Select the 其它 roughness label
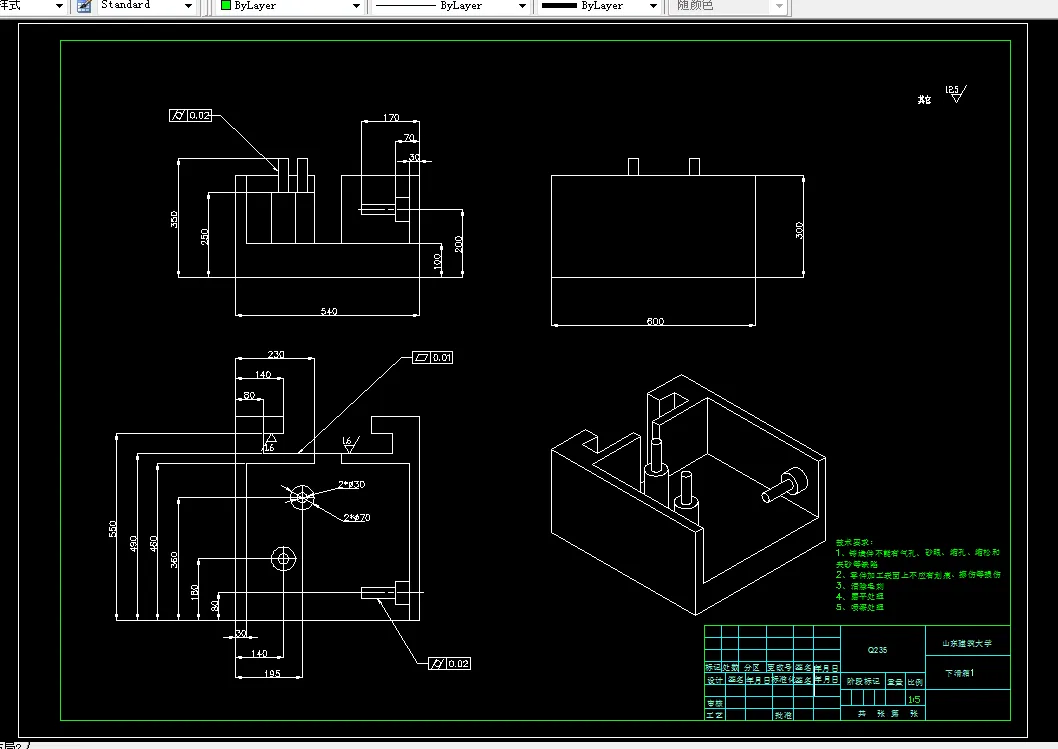This screenshot has width=1058, height=749. [924, 99]
